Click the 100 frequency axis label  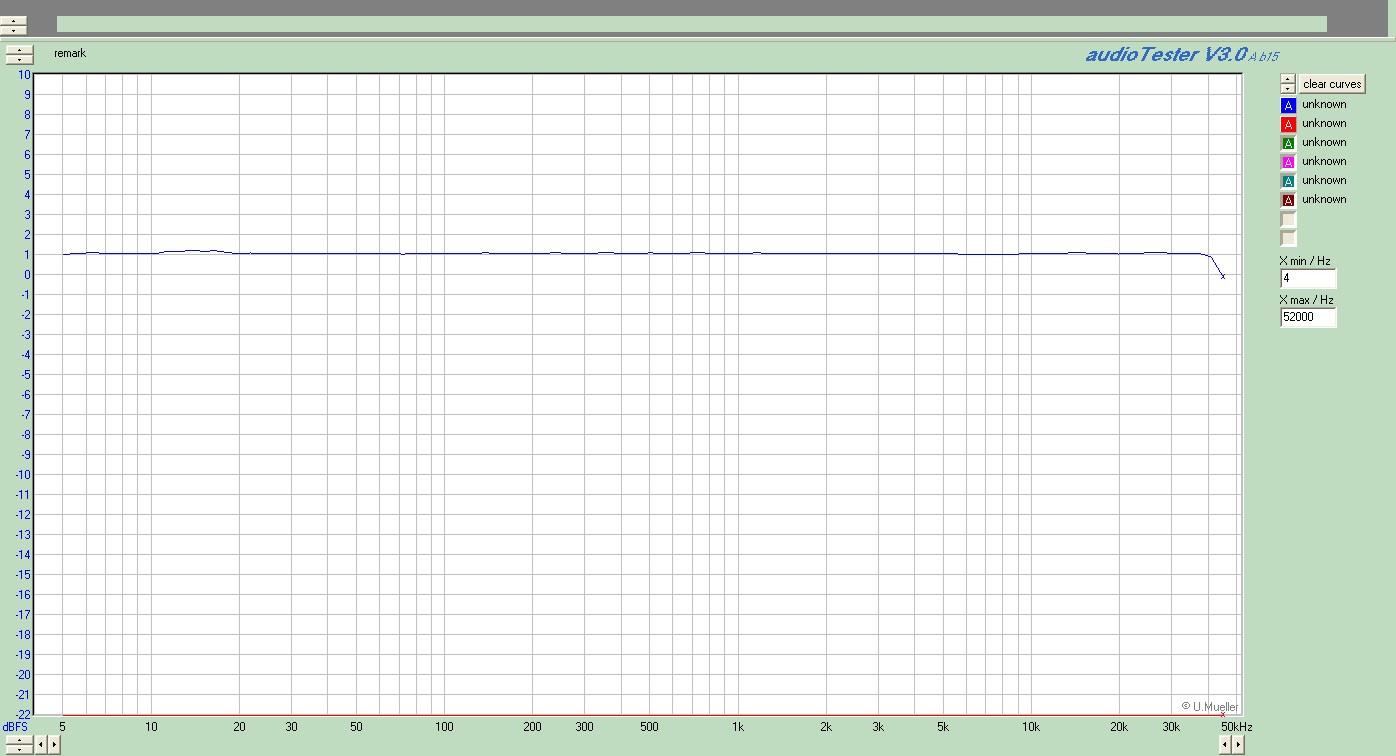pos(445,727)
